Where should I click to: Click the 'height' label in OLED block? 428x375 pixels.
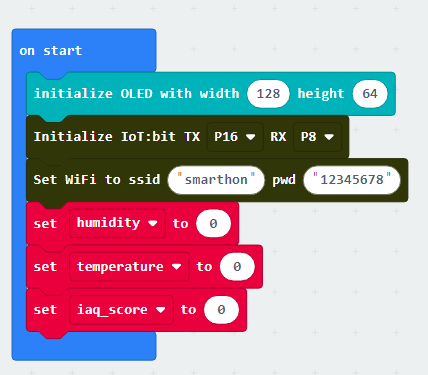(x=321, y=94)
